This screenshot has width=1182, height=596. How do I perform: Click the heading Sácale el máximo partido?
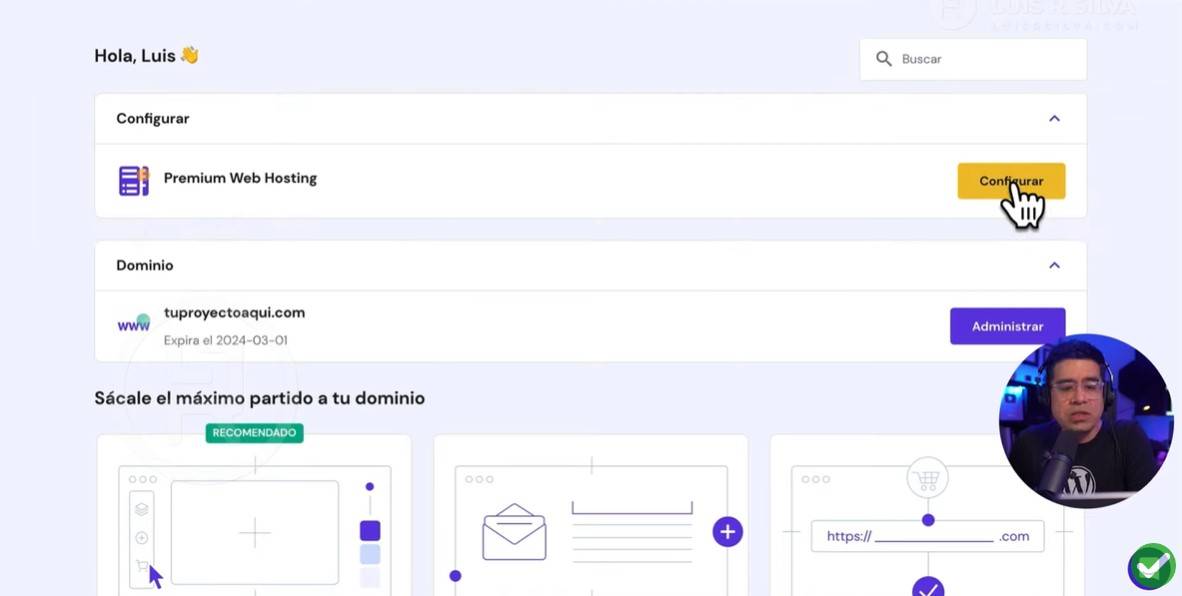click(x=259, y=398)
